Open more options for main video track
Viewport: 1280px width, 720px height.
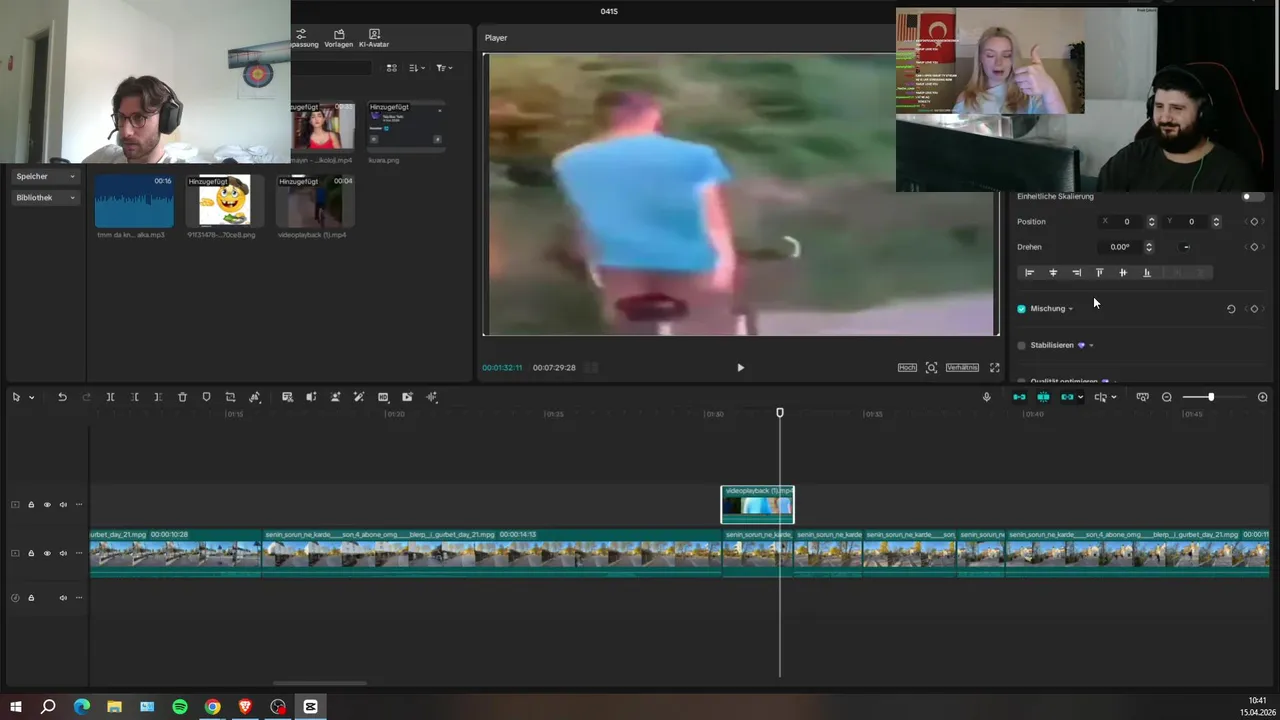(x=79, y=553)
